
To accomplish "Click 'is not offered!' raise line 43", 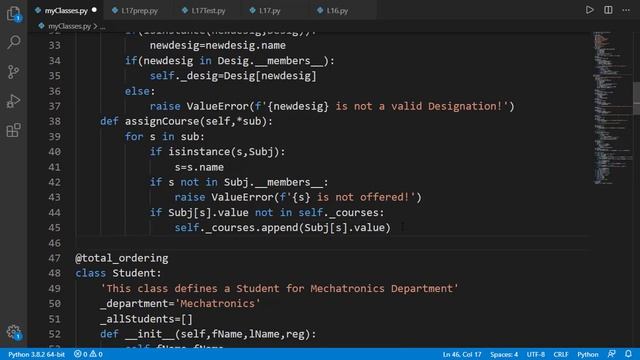I will click(298, 197).
